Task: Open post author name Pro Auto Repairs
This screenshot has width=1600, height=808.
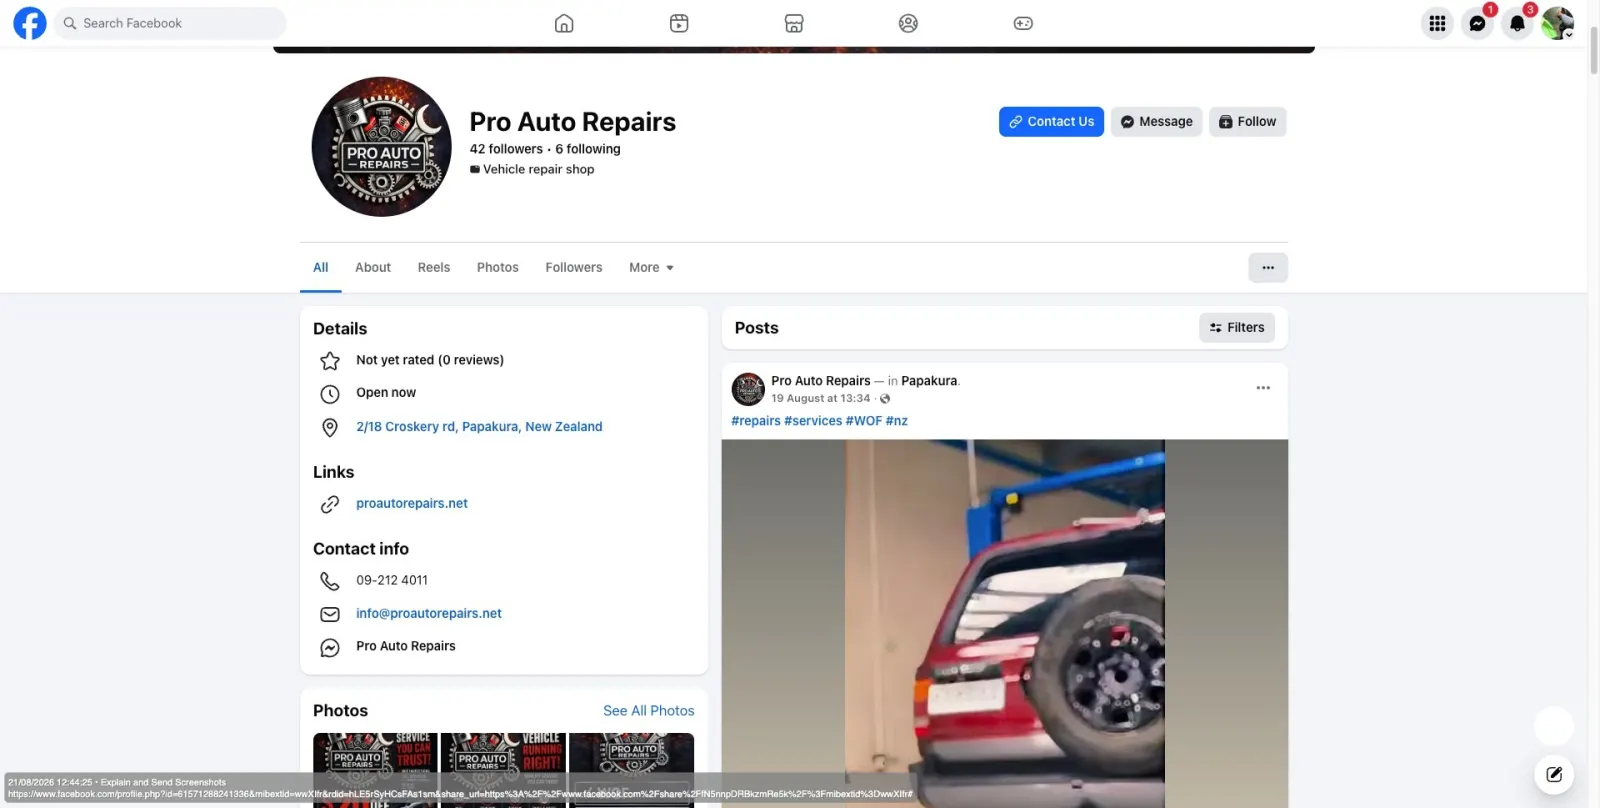Action: [x=821, y=381]
